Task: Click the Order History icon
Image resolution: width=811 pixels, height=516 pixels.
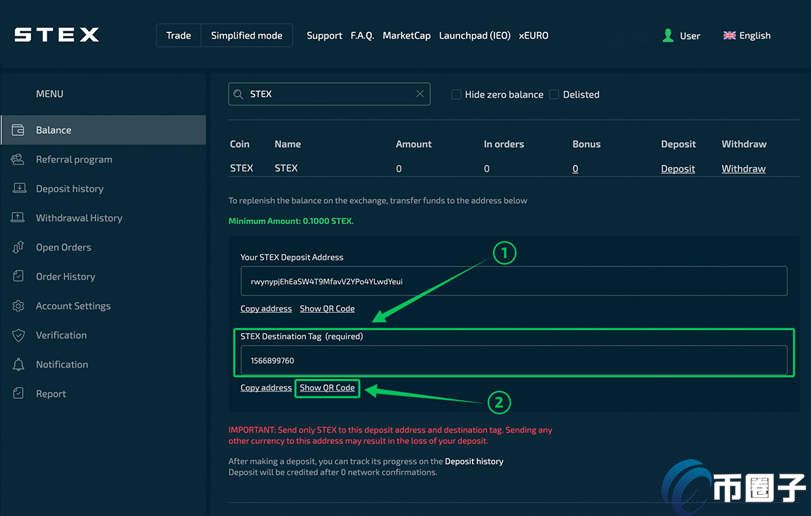Action: coord(18,276)
